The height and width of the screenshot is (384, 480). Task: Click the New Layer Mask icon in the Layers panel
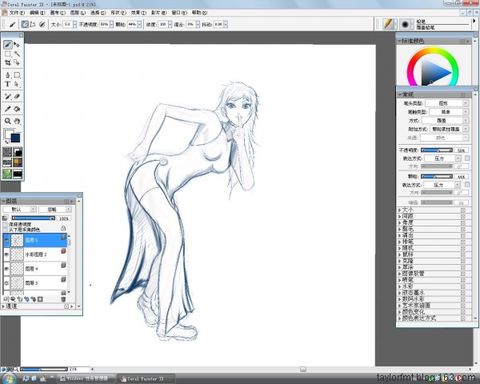coord(40,299)
